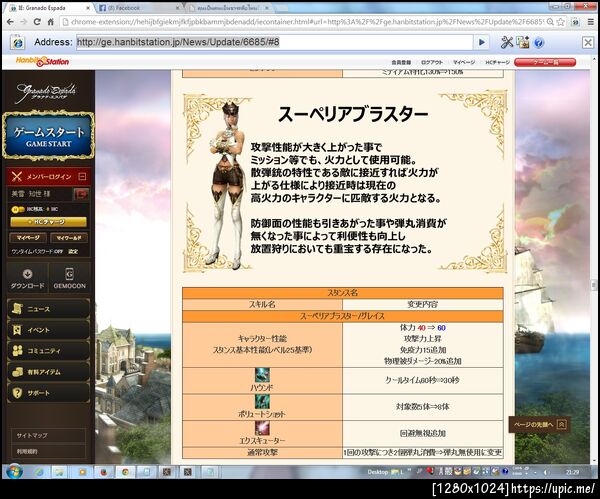Click the magnifier zoom icon in address bar
The height and width of the screenshot is (499, 600).
pyautogui.click(x=550, y=22)
